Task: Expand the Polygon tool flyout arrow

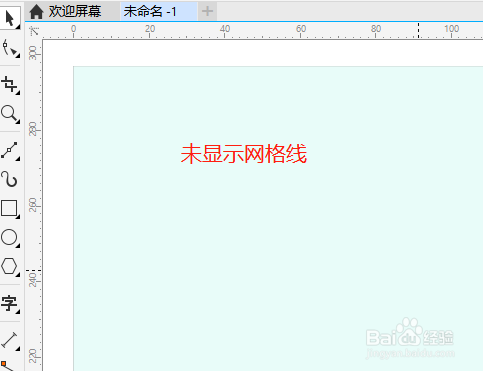Action: point(18,274)
